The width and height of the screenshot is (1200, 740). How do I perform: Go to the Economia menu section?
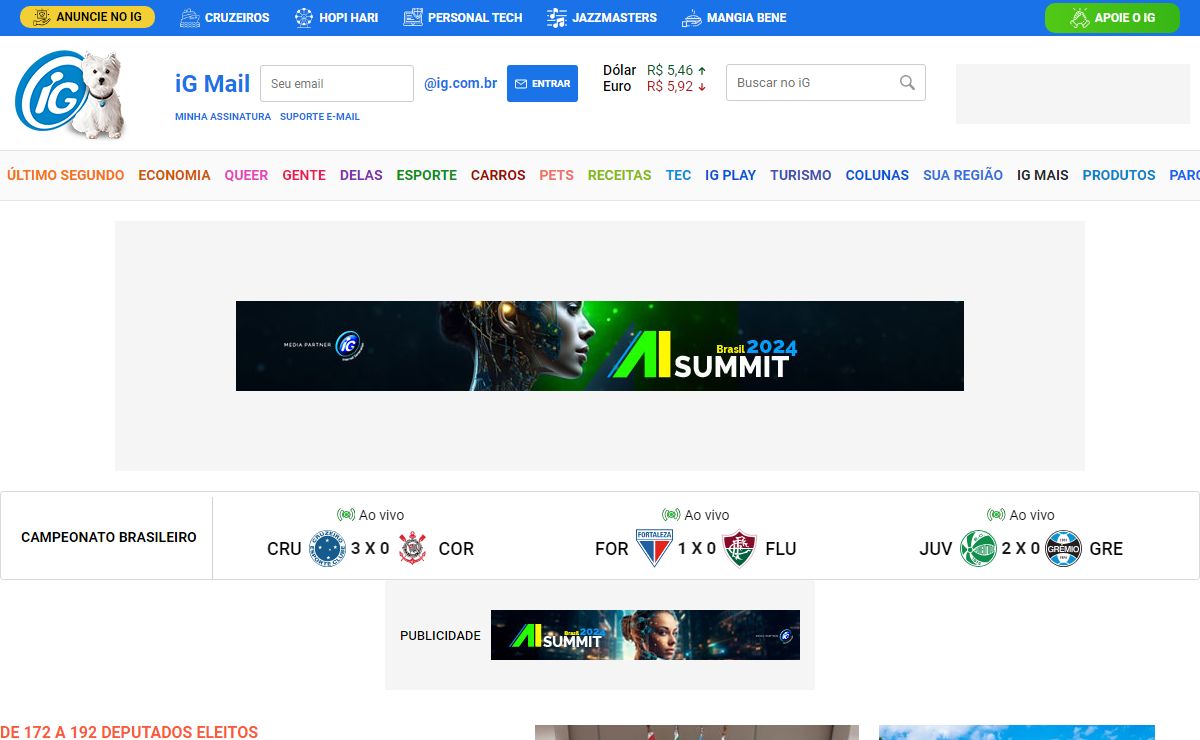tap(174, 175)
